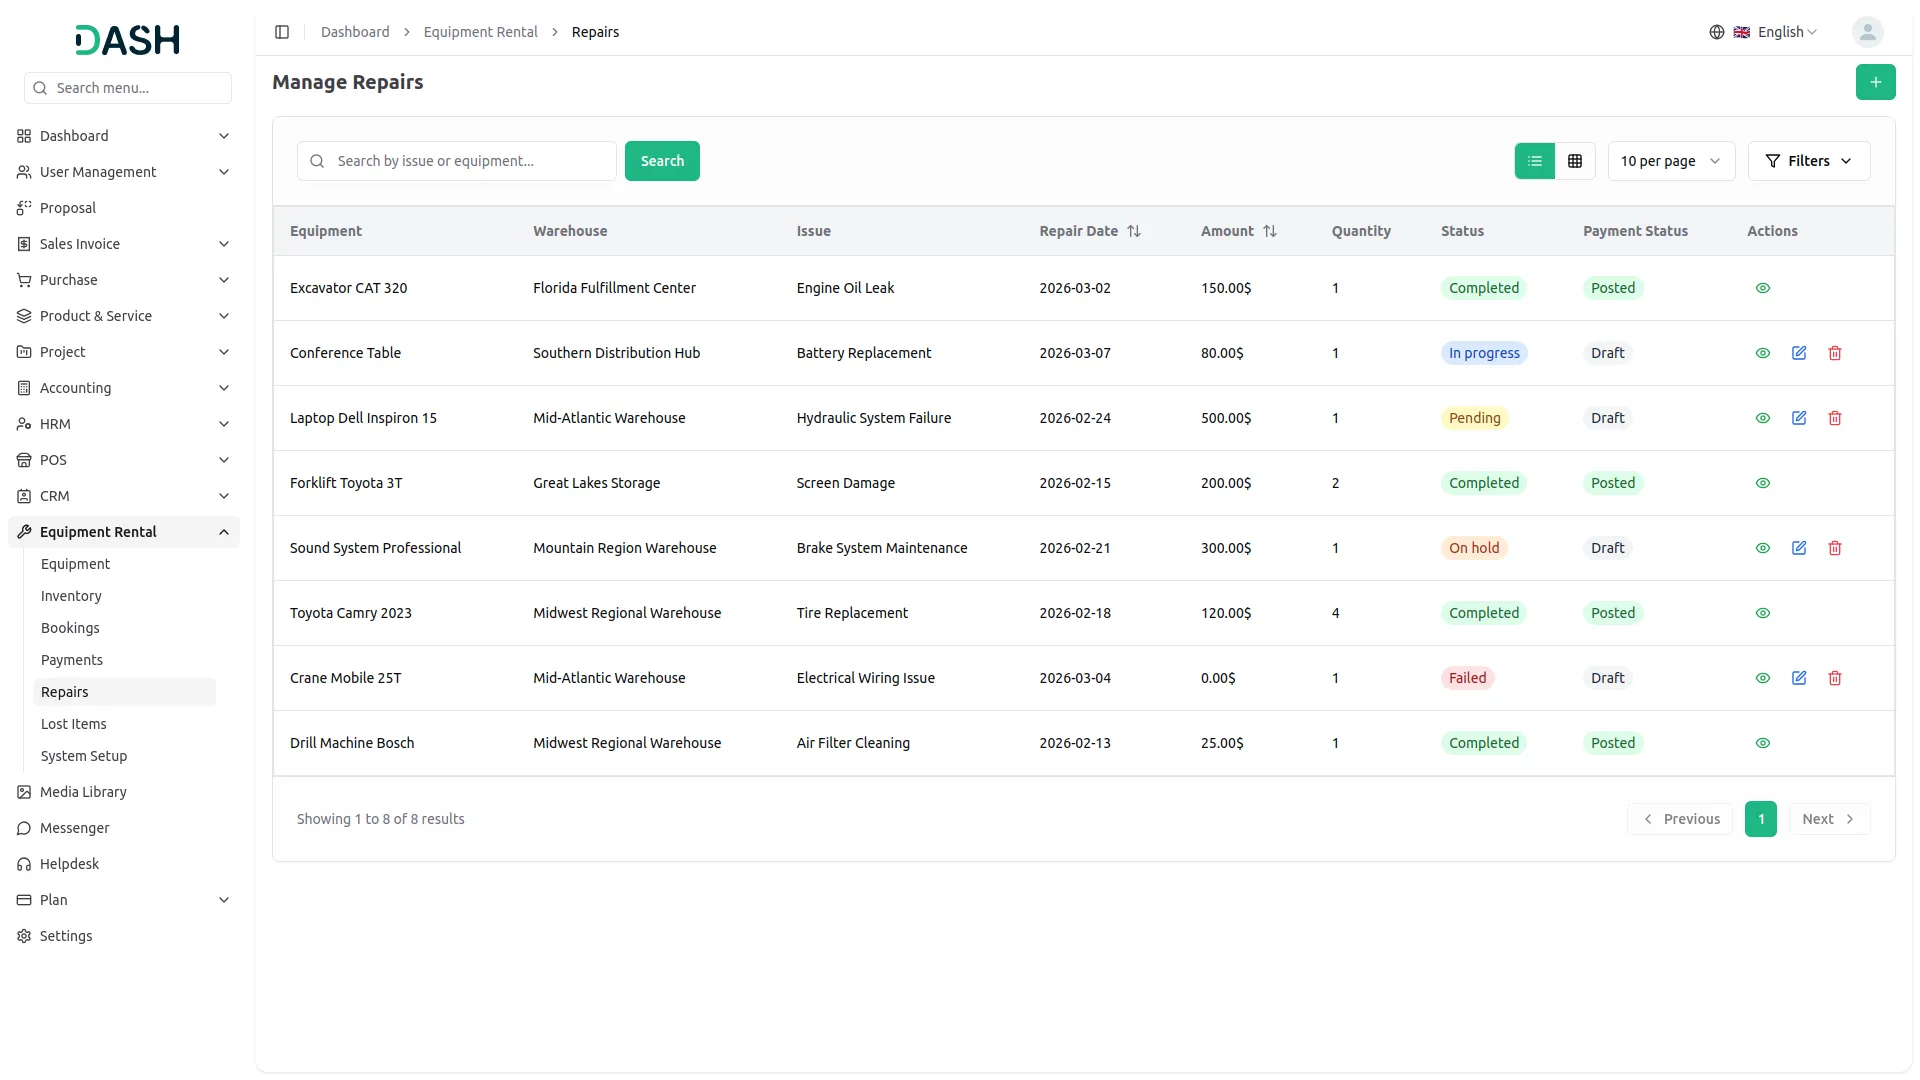Sort by Repair Date column arrows
1920x1080 pixels.
1133,231
